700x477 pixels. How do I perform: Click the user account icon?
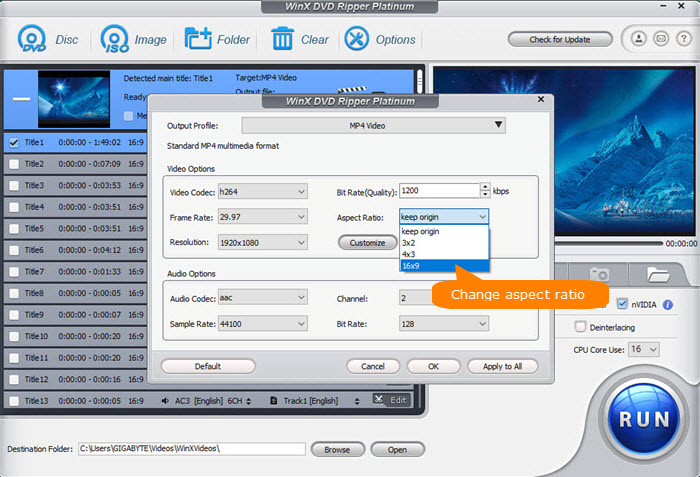[638, 39]
